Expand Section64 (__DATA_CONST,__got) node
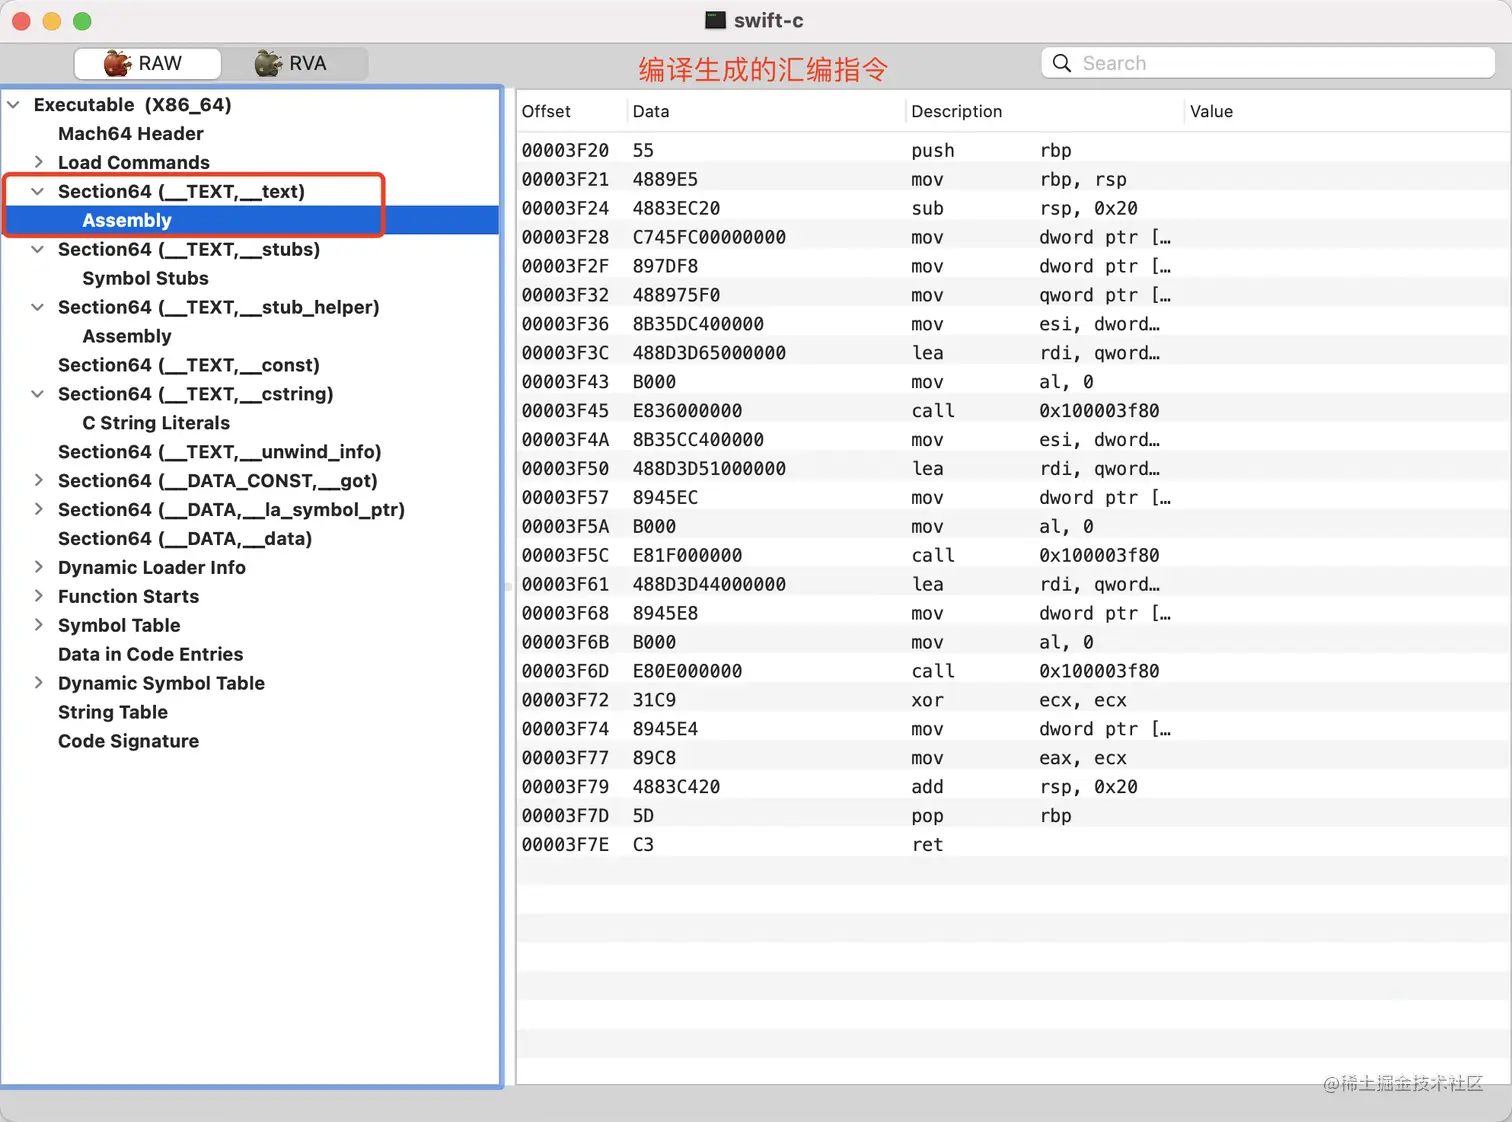The image size is (1512, 1122). 38,480
